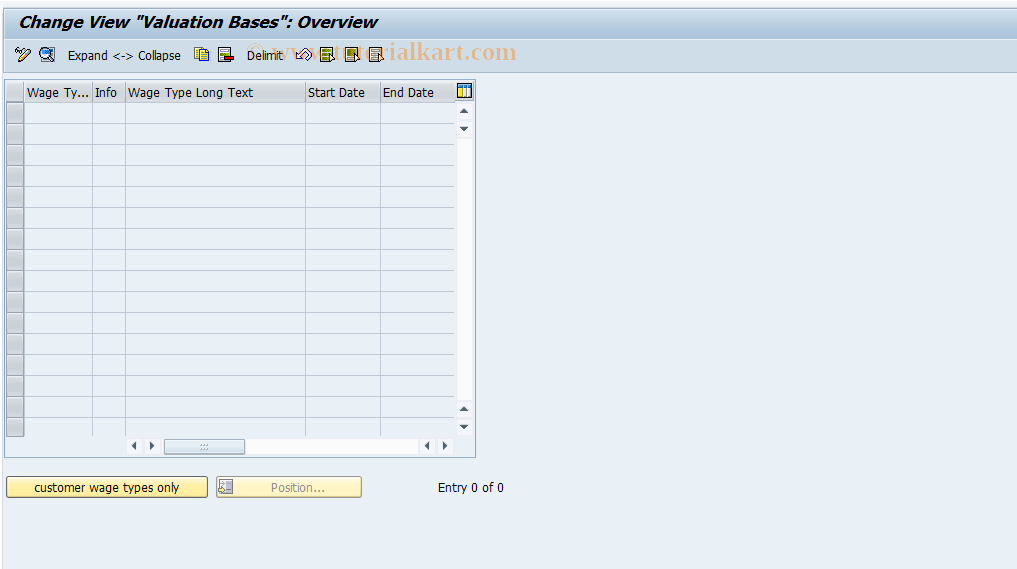Click table select-all corner cell

[x=15, y=93]
